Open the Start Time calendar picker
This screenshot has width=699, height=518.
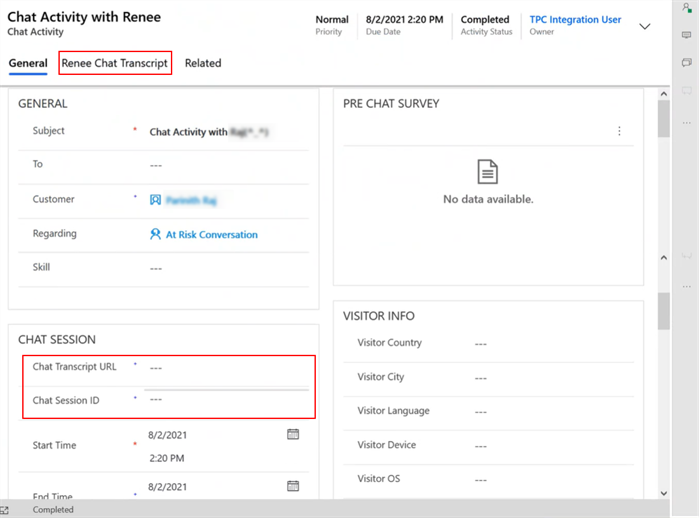pyautogui.click(x=293, y=434)
